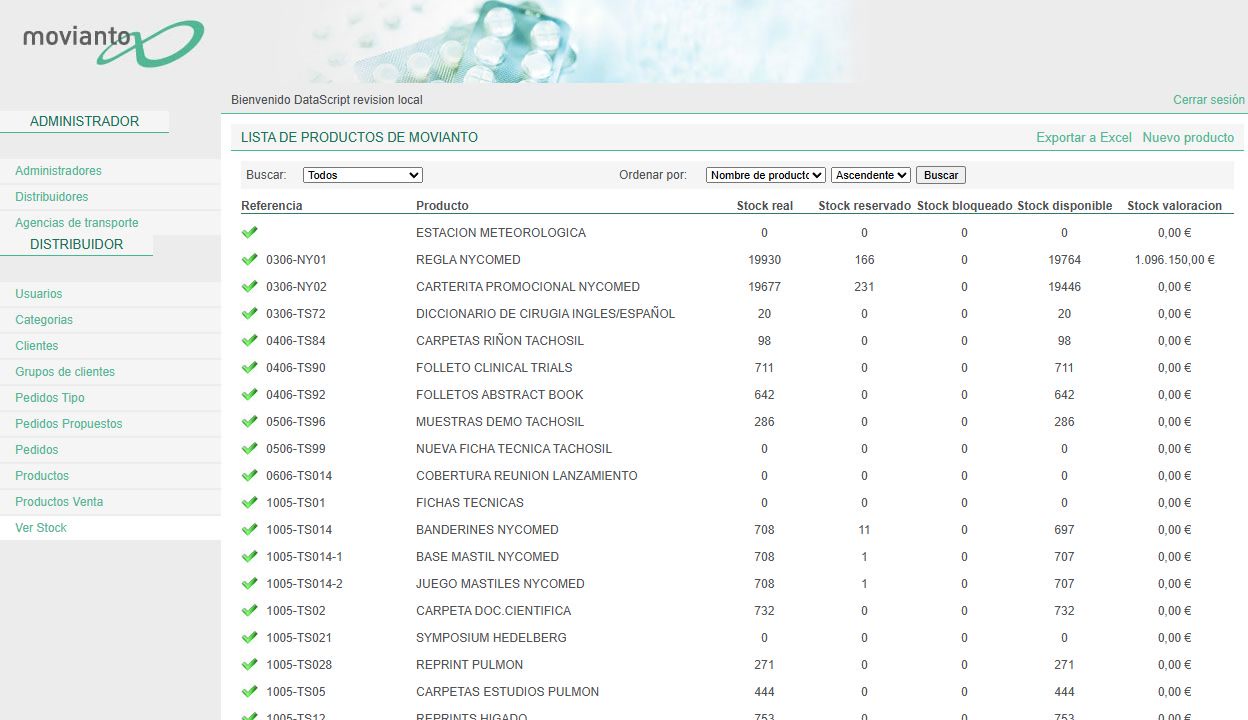Click Stock valoracion column header
The width and height of the screenshot is (1248, 720).
[1175, 206]
